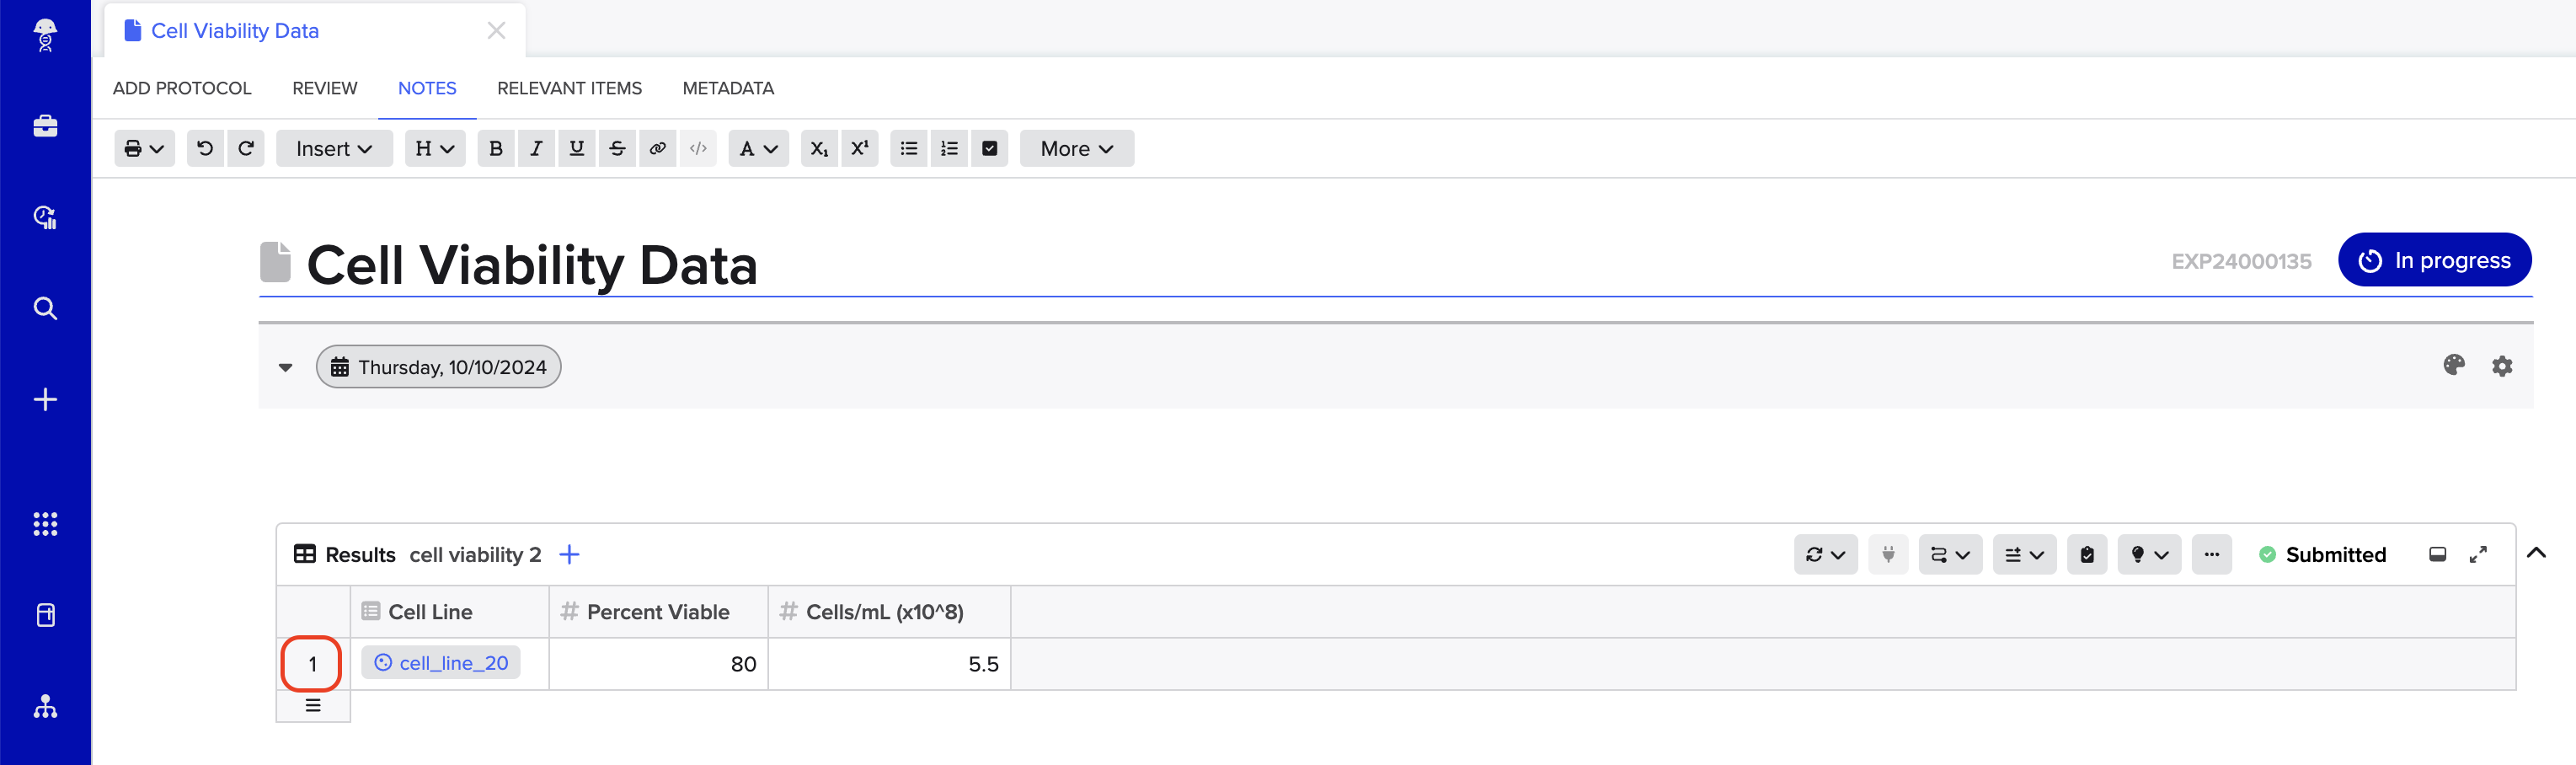Open the Thursday, 10/10/2024 date picker
The image size is (2576, 765).
[x=438, y=367]
